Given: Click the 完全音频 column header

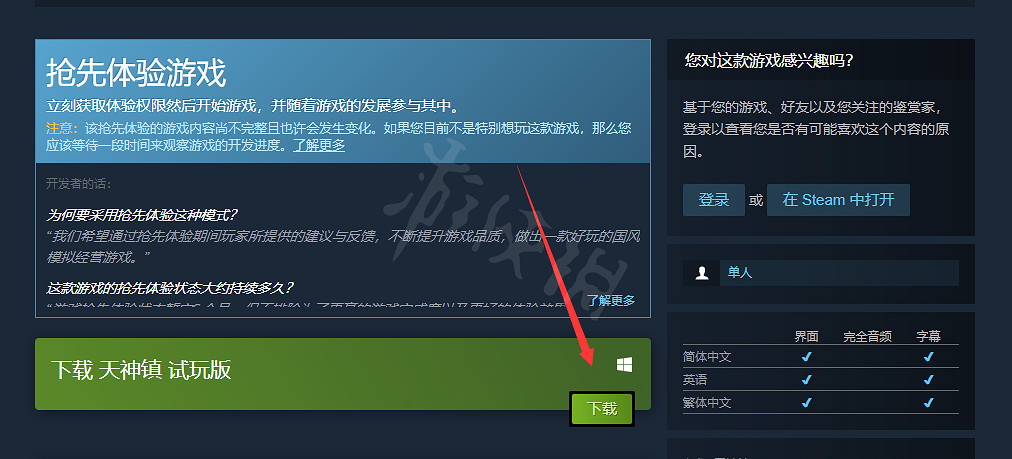Looking at the screenshot, I should (x=867, y=336).
